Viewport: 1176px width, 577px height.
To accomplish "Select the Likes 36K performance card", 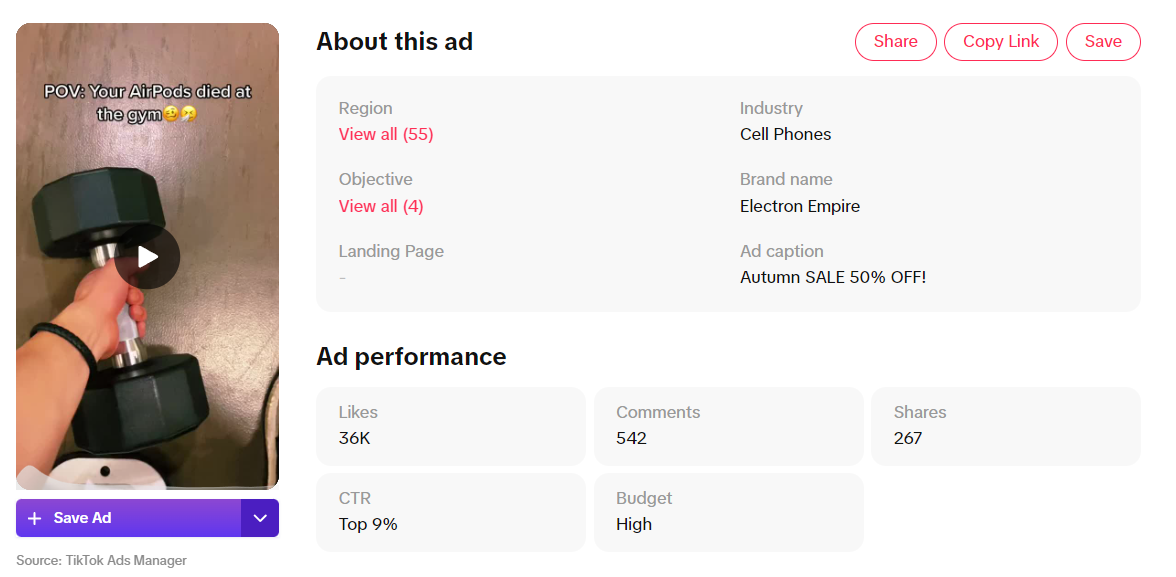I will [x=450, y=426].
